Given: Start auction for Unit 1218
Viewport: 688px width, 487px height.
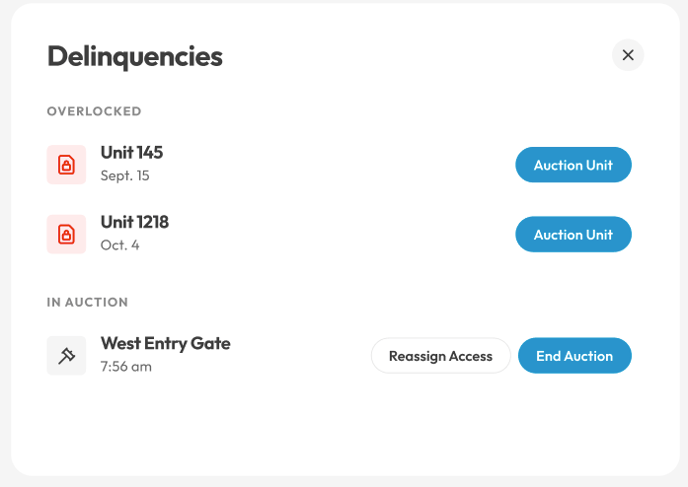Looking at the screenshot, I should coord(573,234).
